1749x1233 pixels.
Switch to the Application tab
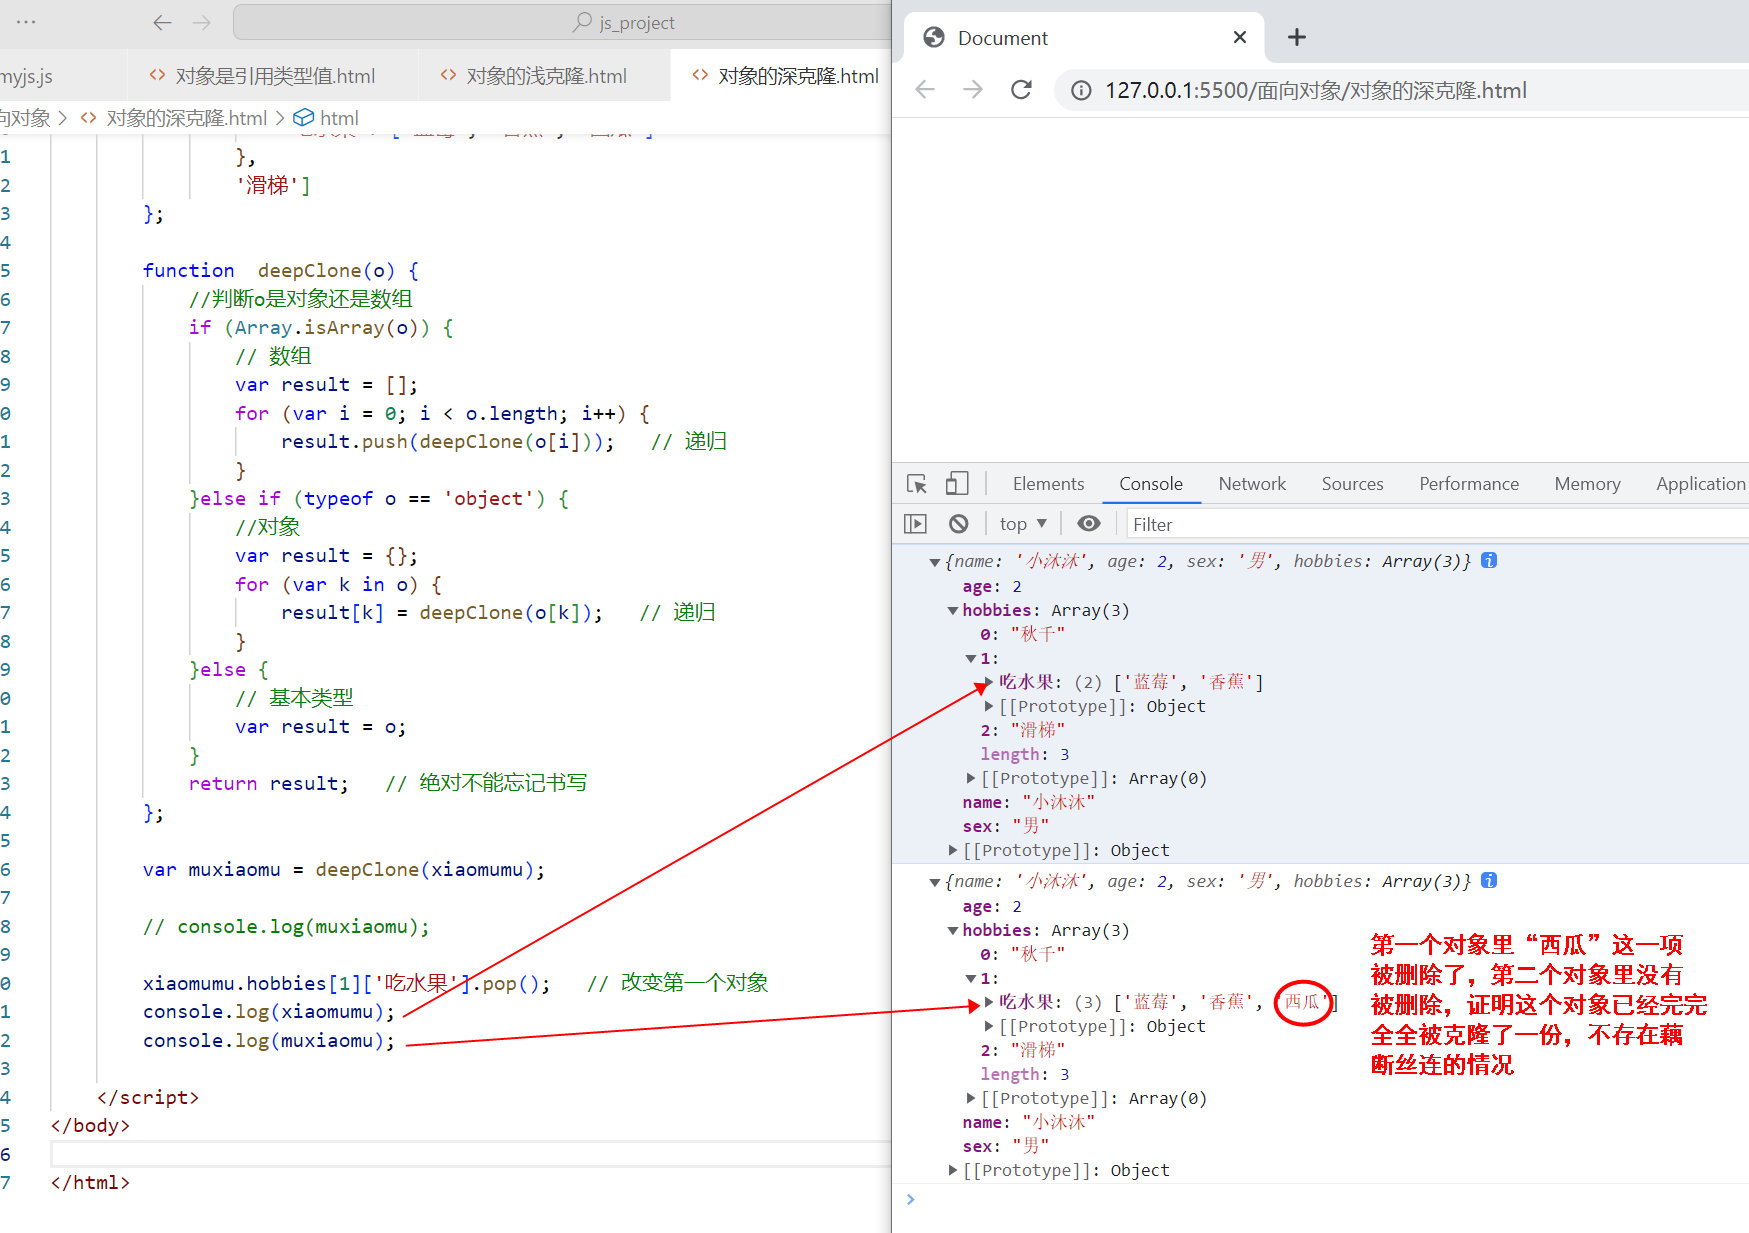tap(1700, 484)
